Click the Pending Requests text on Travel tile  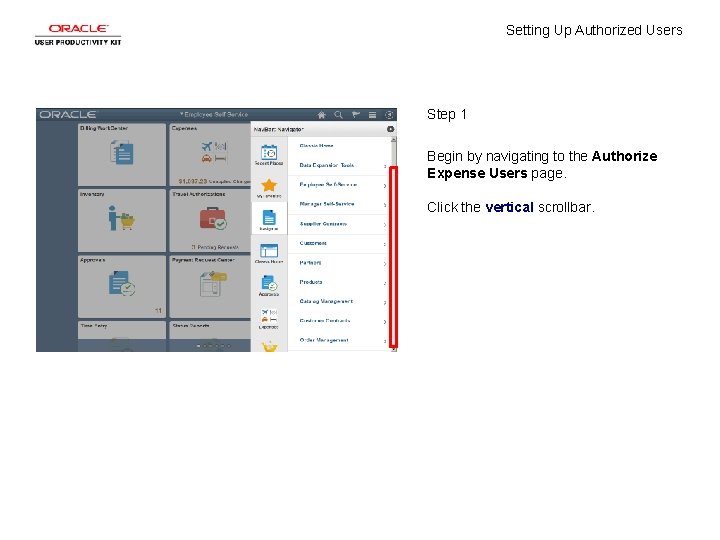(215, 247)
